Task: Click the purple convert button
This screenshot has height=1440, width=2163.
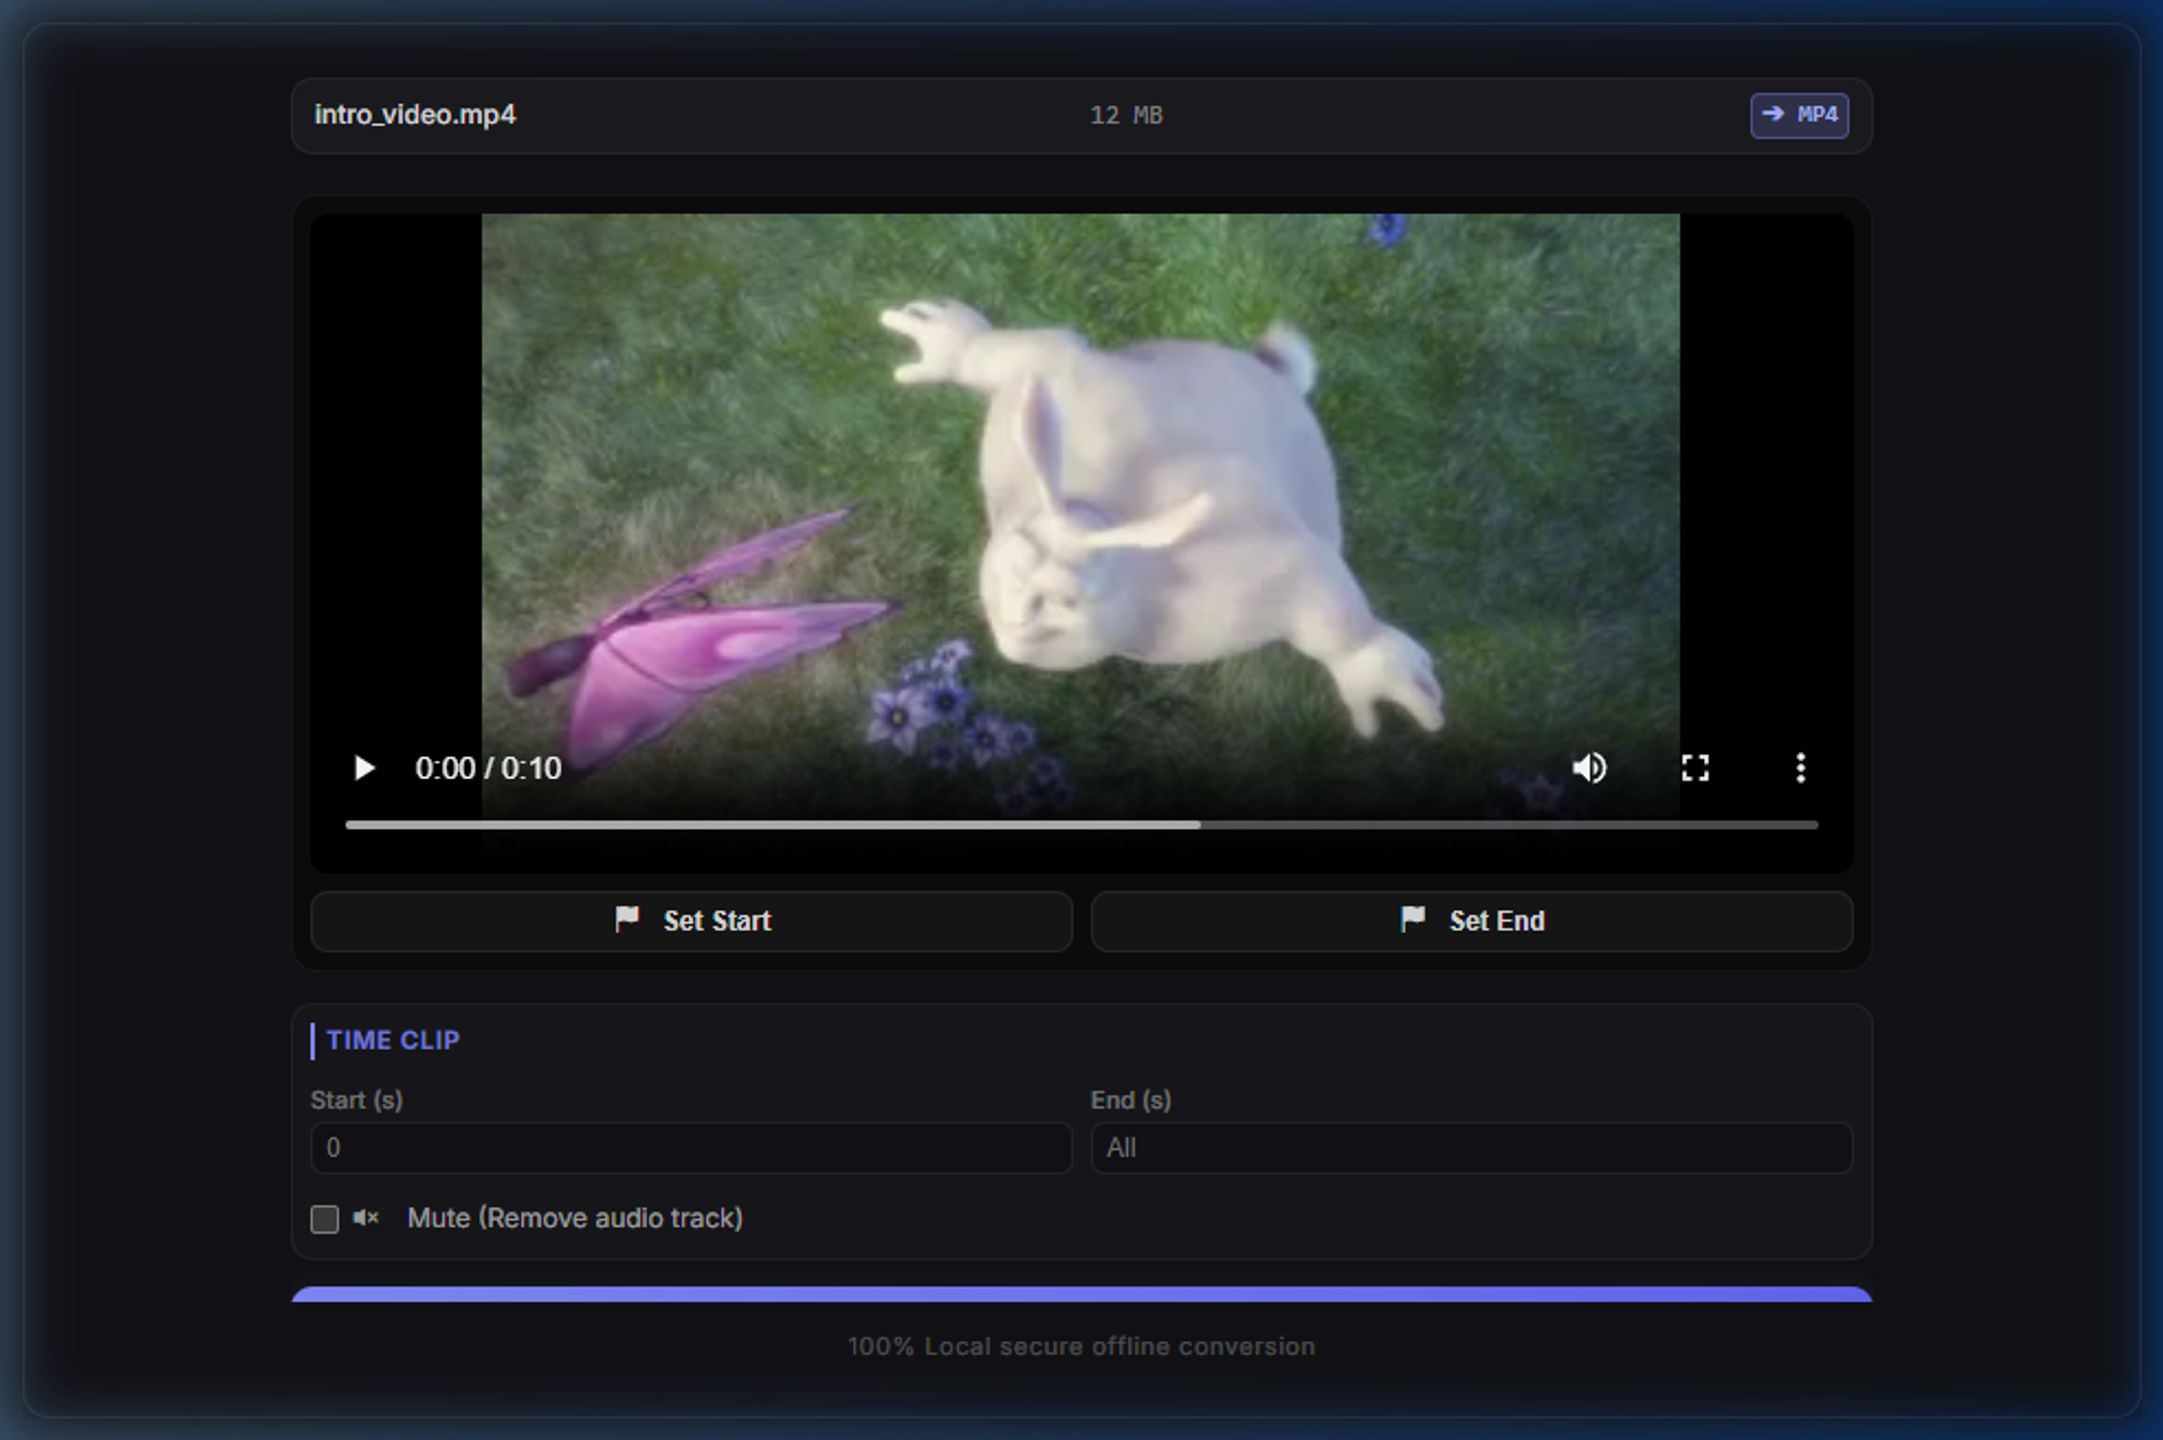Action: 1082,1295
